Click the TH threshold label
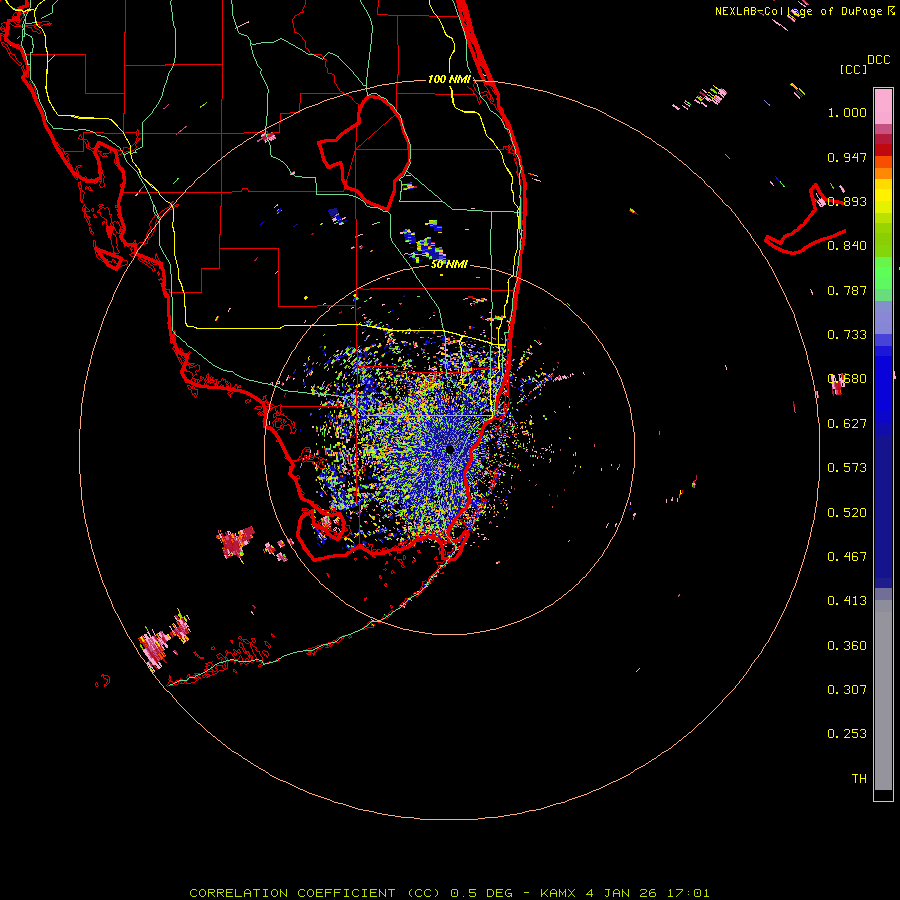 [859, 779]
